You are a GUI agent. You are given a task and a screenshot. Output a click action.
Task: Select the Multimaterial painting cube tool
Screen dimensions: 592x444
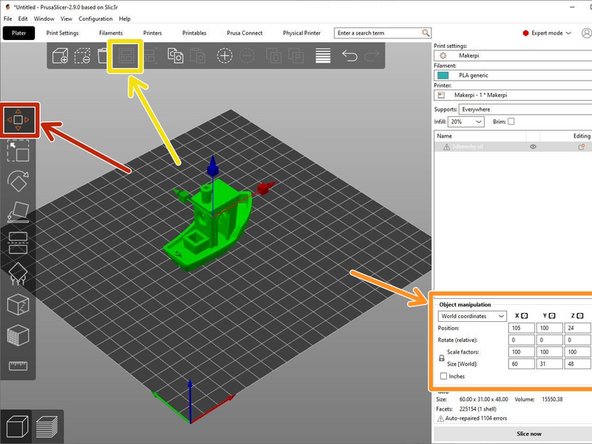pos(18,335)
